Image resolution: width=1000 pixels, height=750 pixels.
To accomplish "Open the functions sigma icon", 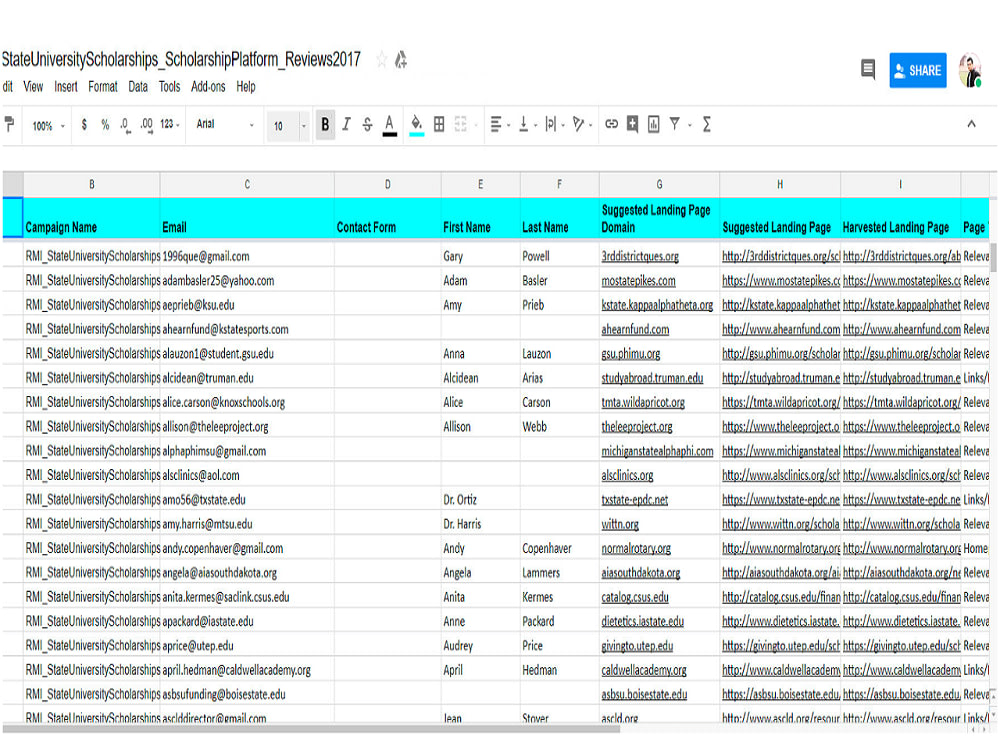I will pyautogui.click(x=707, y=124).
